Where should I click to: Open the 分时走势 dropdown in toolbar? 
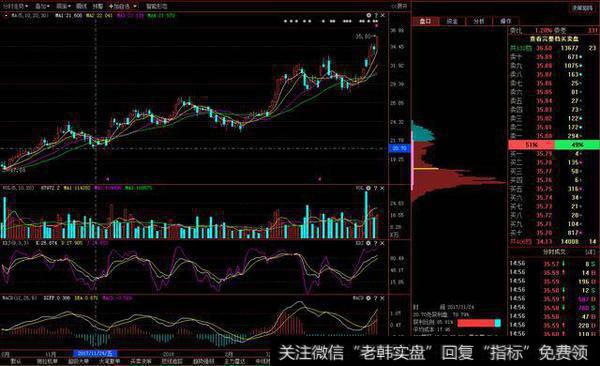pyautogui.click(x=15, y=6)
